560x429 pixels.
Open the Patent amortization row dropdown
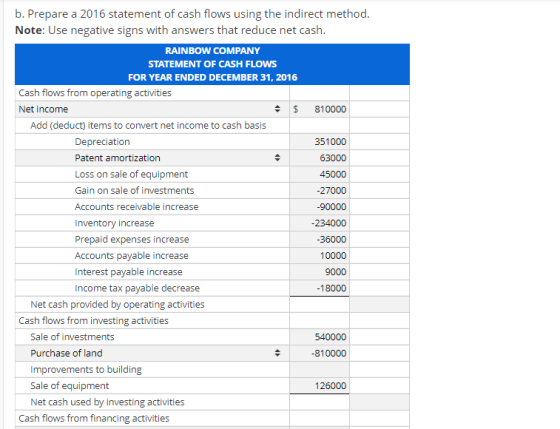(277, 158)
